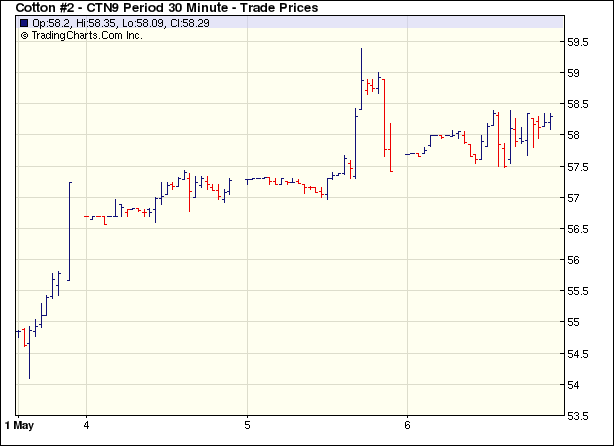Select the date label 4 on x-axis

coord(87,424)
